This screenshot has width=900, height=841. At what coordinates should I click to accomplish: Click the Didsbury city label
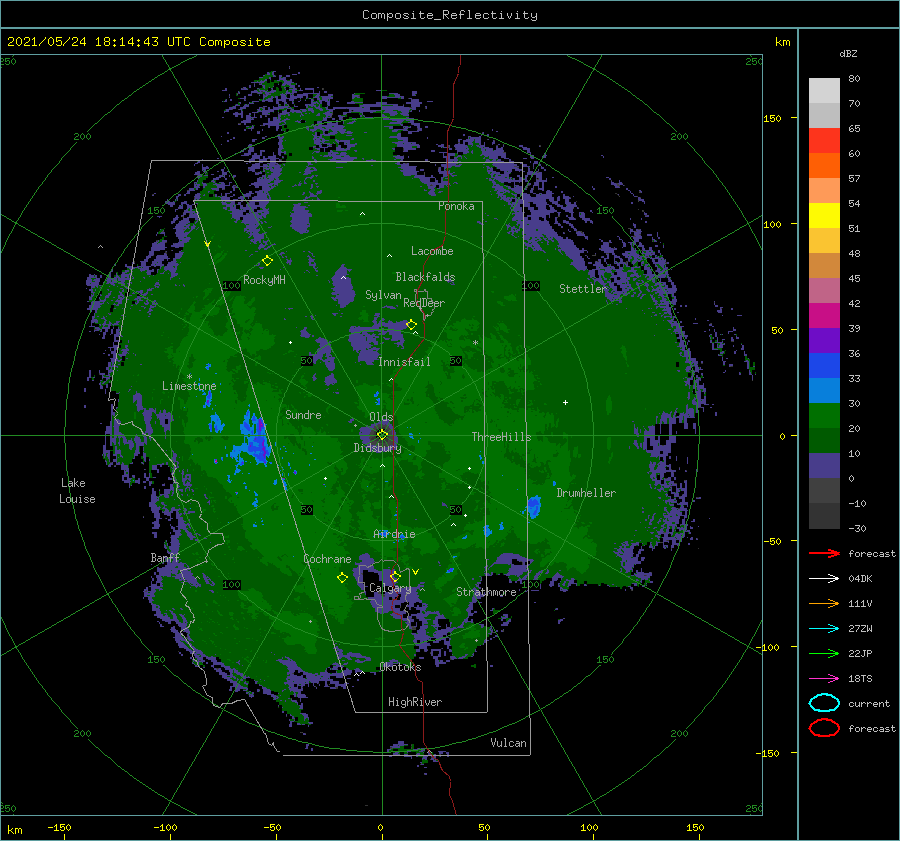tap(377, 448)
